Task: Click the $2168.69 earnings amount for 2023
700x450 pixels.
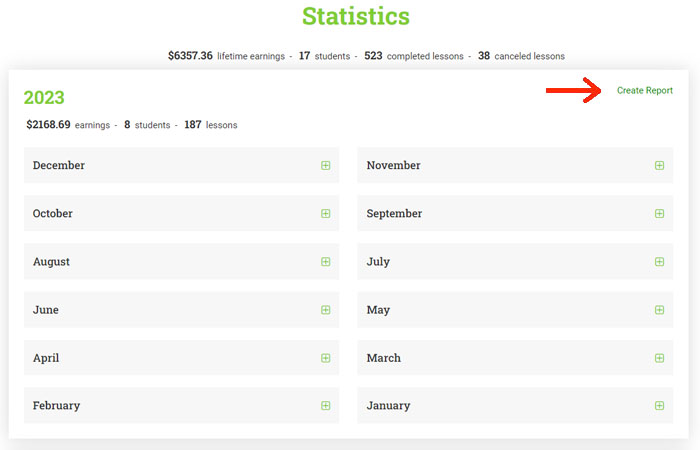Action: (49, 125)
